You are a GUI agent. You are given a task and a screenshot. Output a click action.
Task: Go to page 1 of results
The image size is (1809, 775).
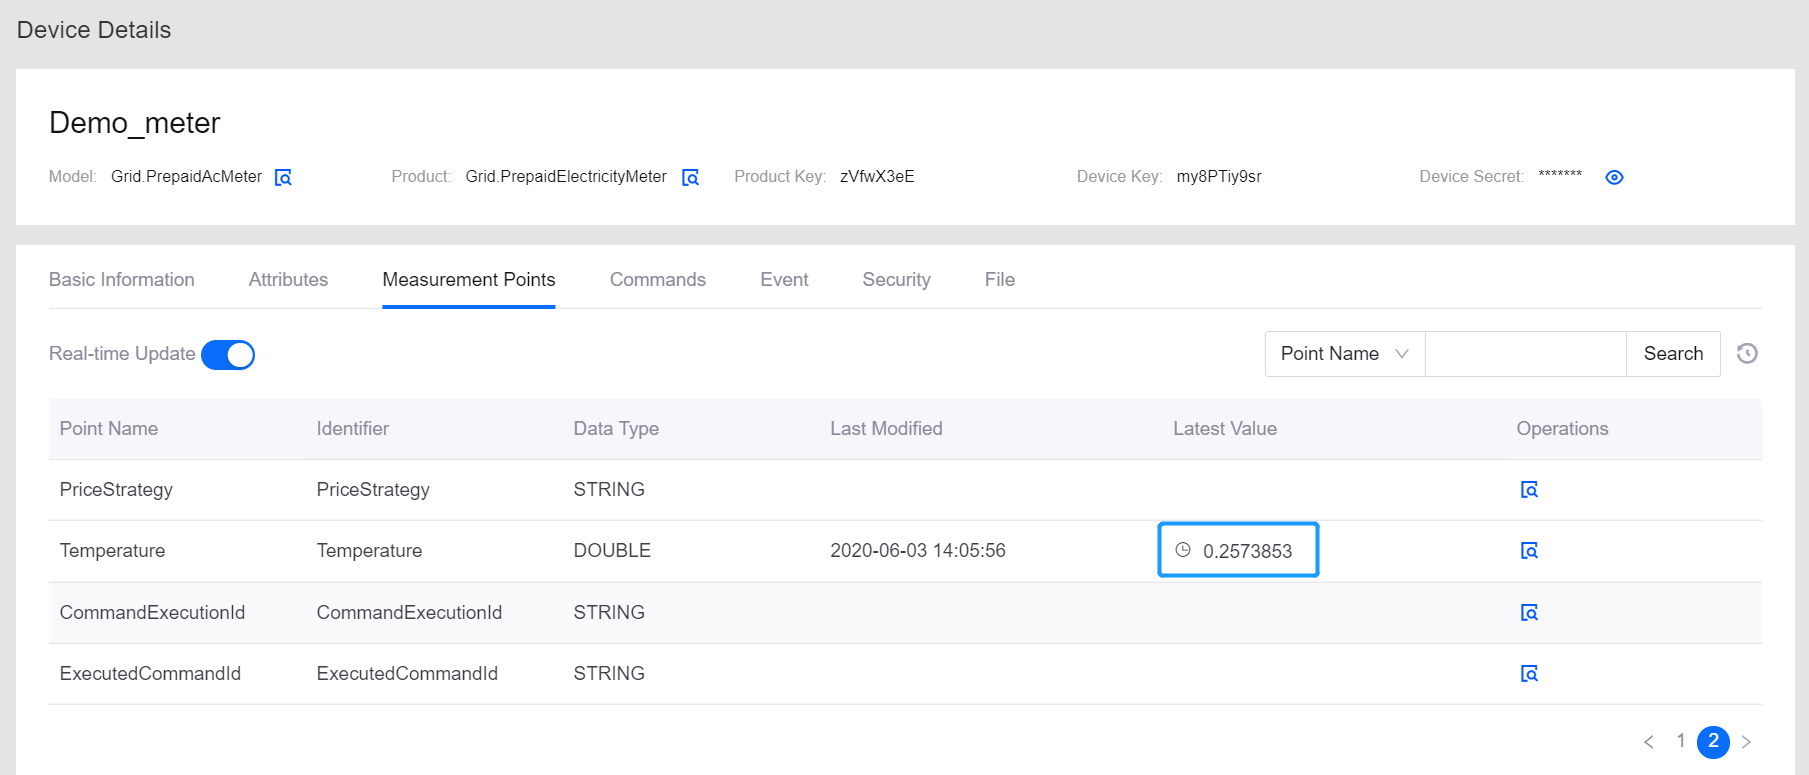(1681, 741)
